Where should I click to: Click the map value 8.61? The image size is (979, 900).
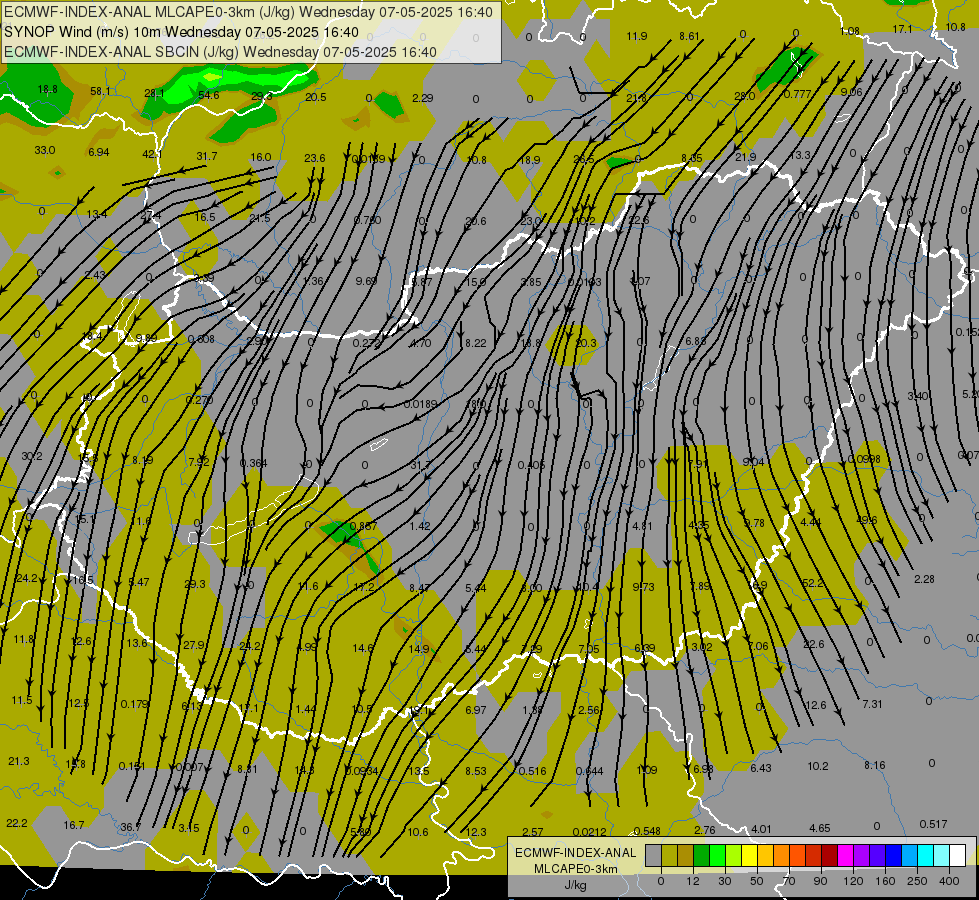[x=689, y=36]
